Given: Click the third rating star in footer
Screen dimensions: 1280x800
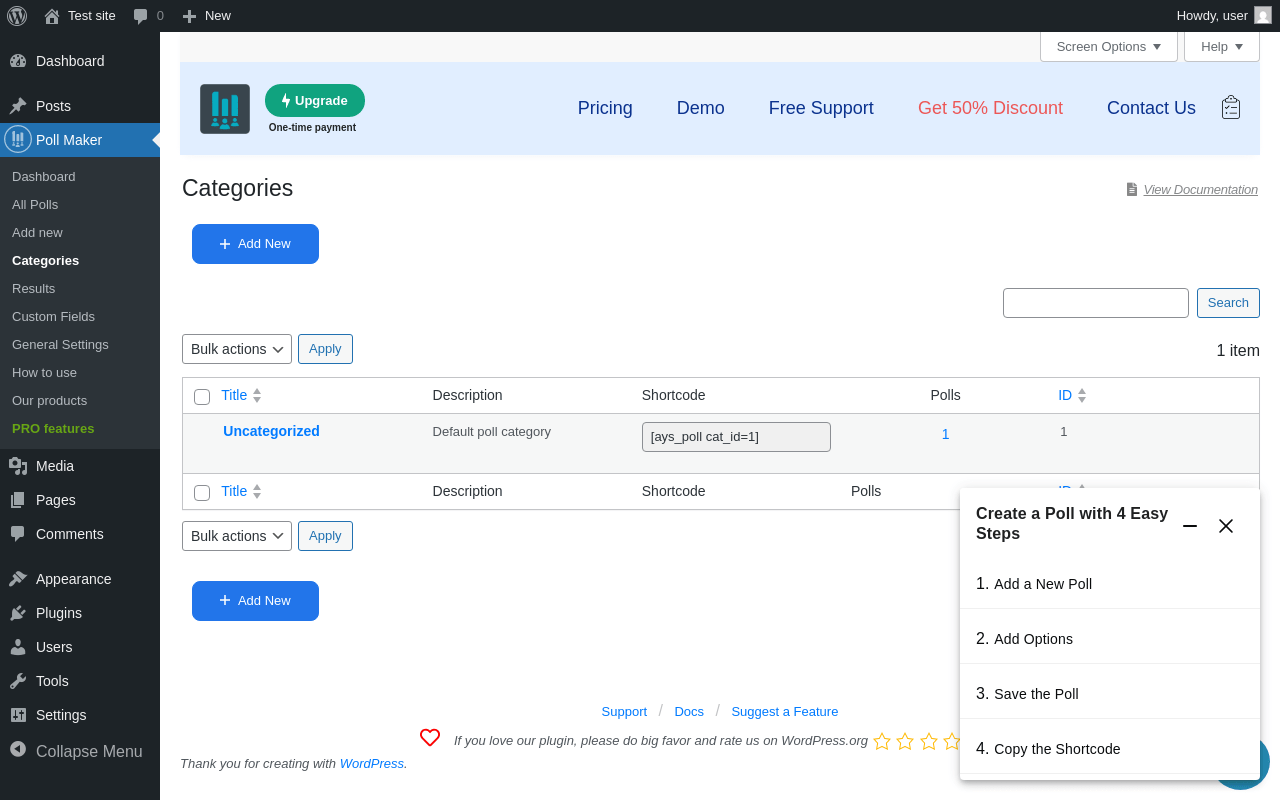Looking at the screenshot, I should pyautogui.click(x=929, y=741).
